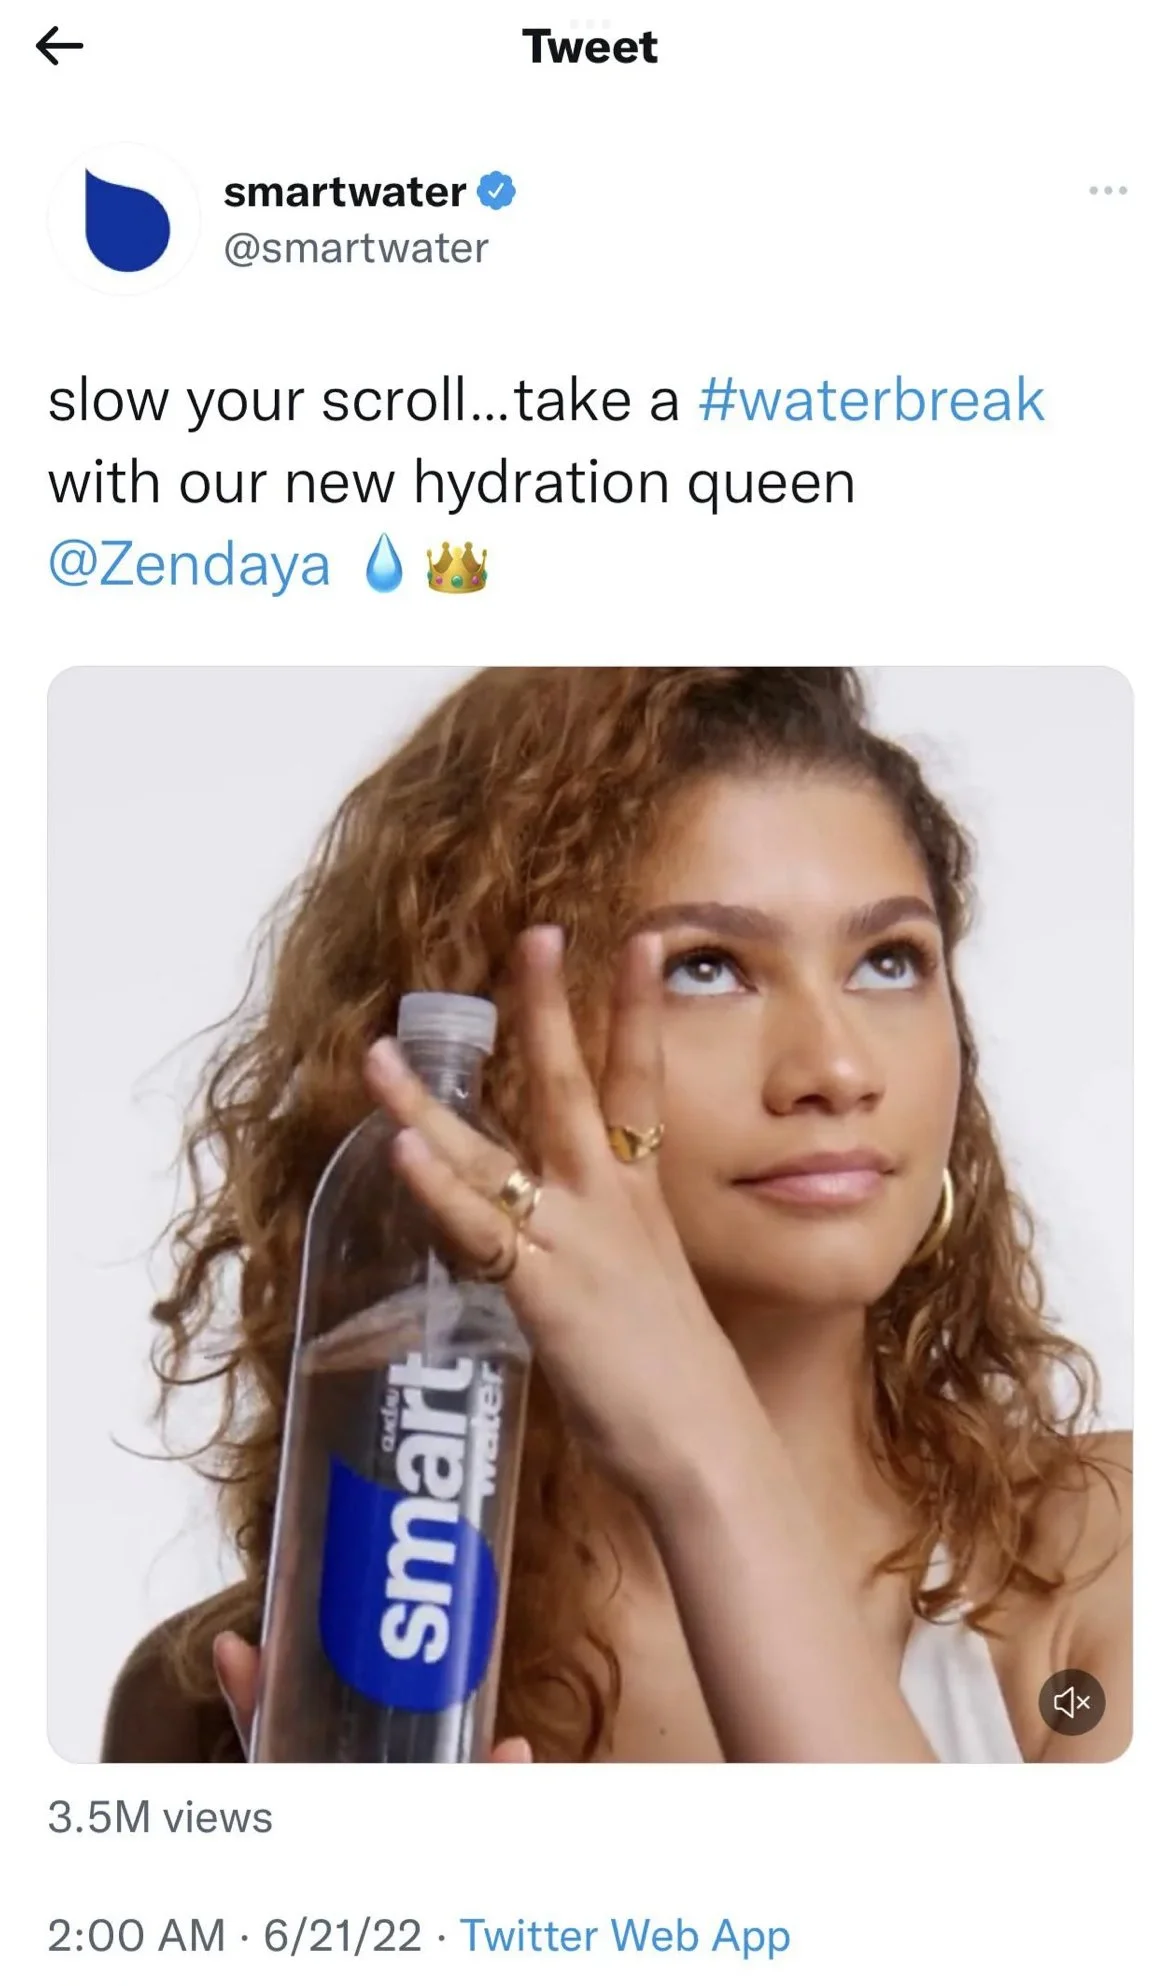Open smartwater profile avatar droplet logo

pos(124,219)
